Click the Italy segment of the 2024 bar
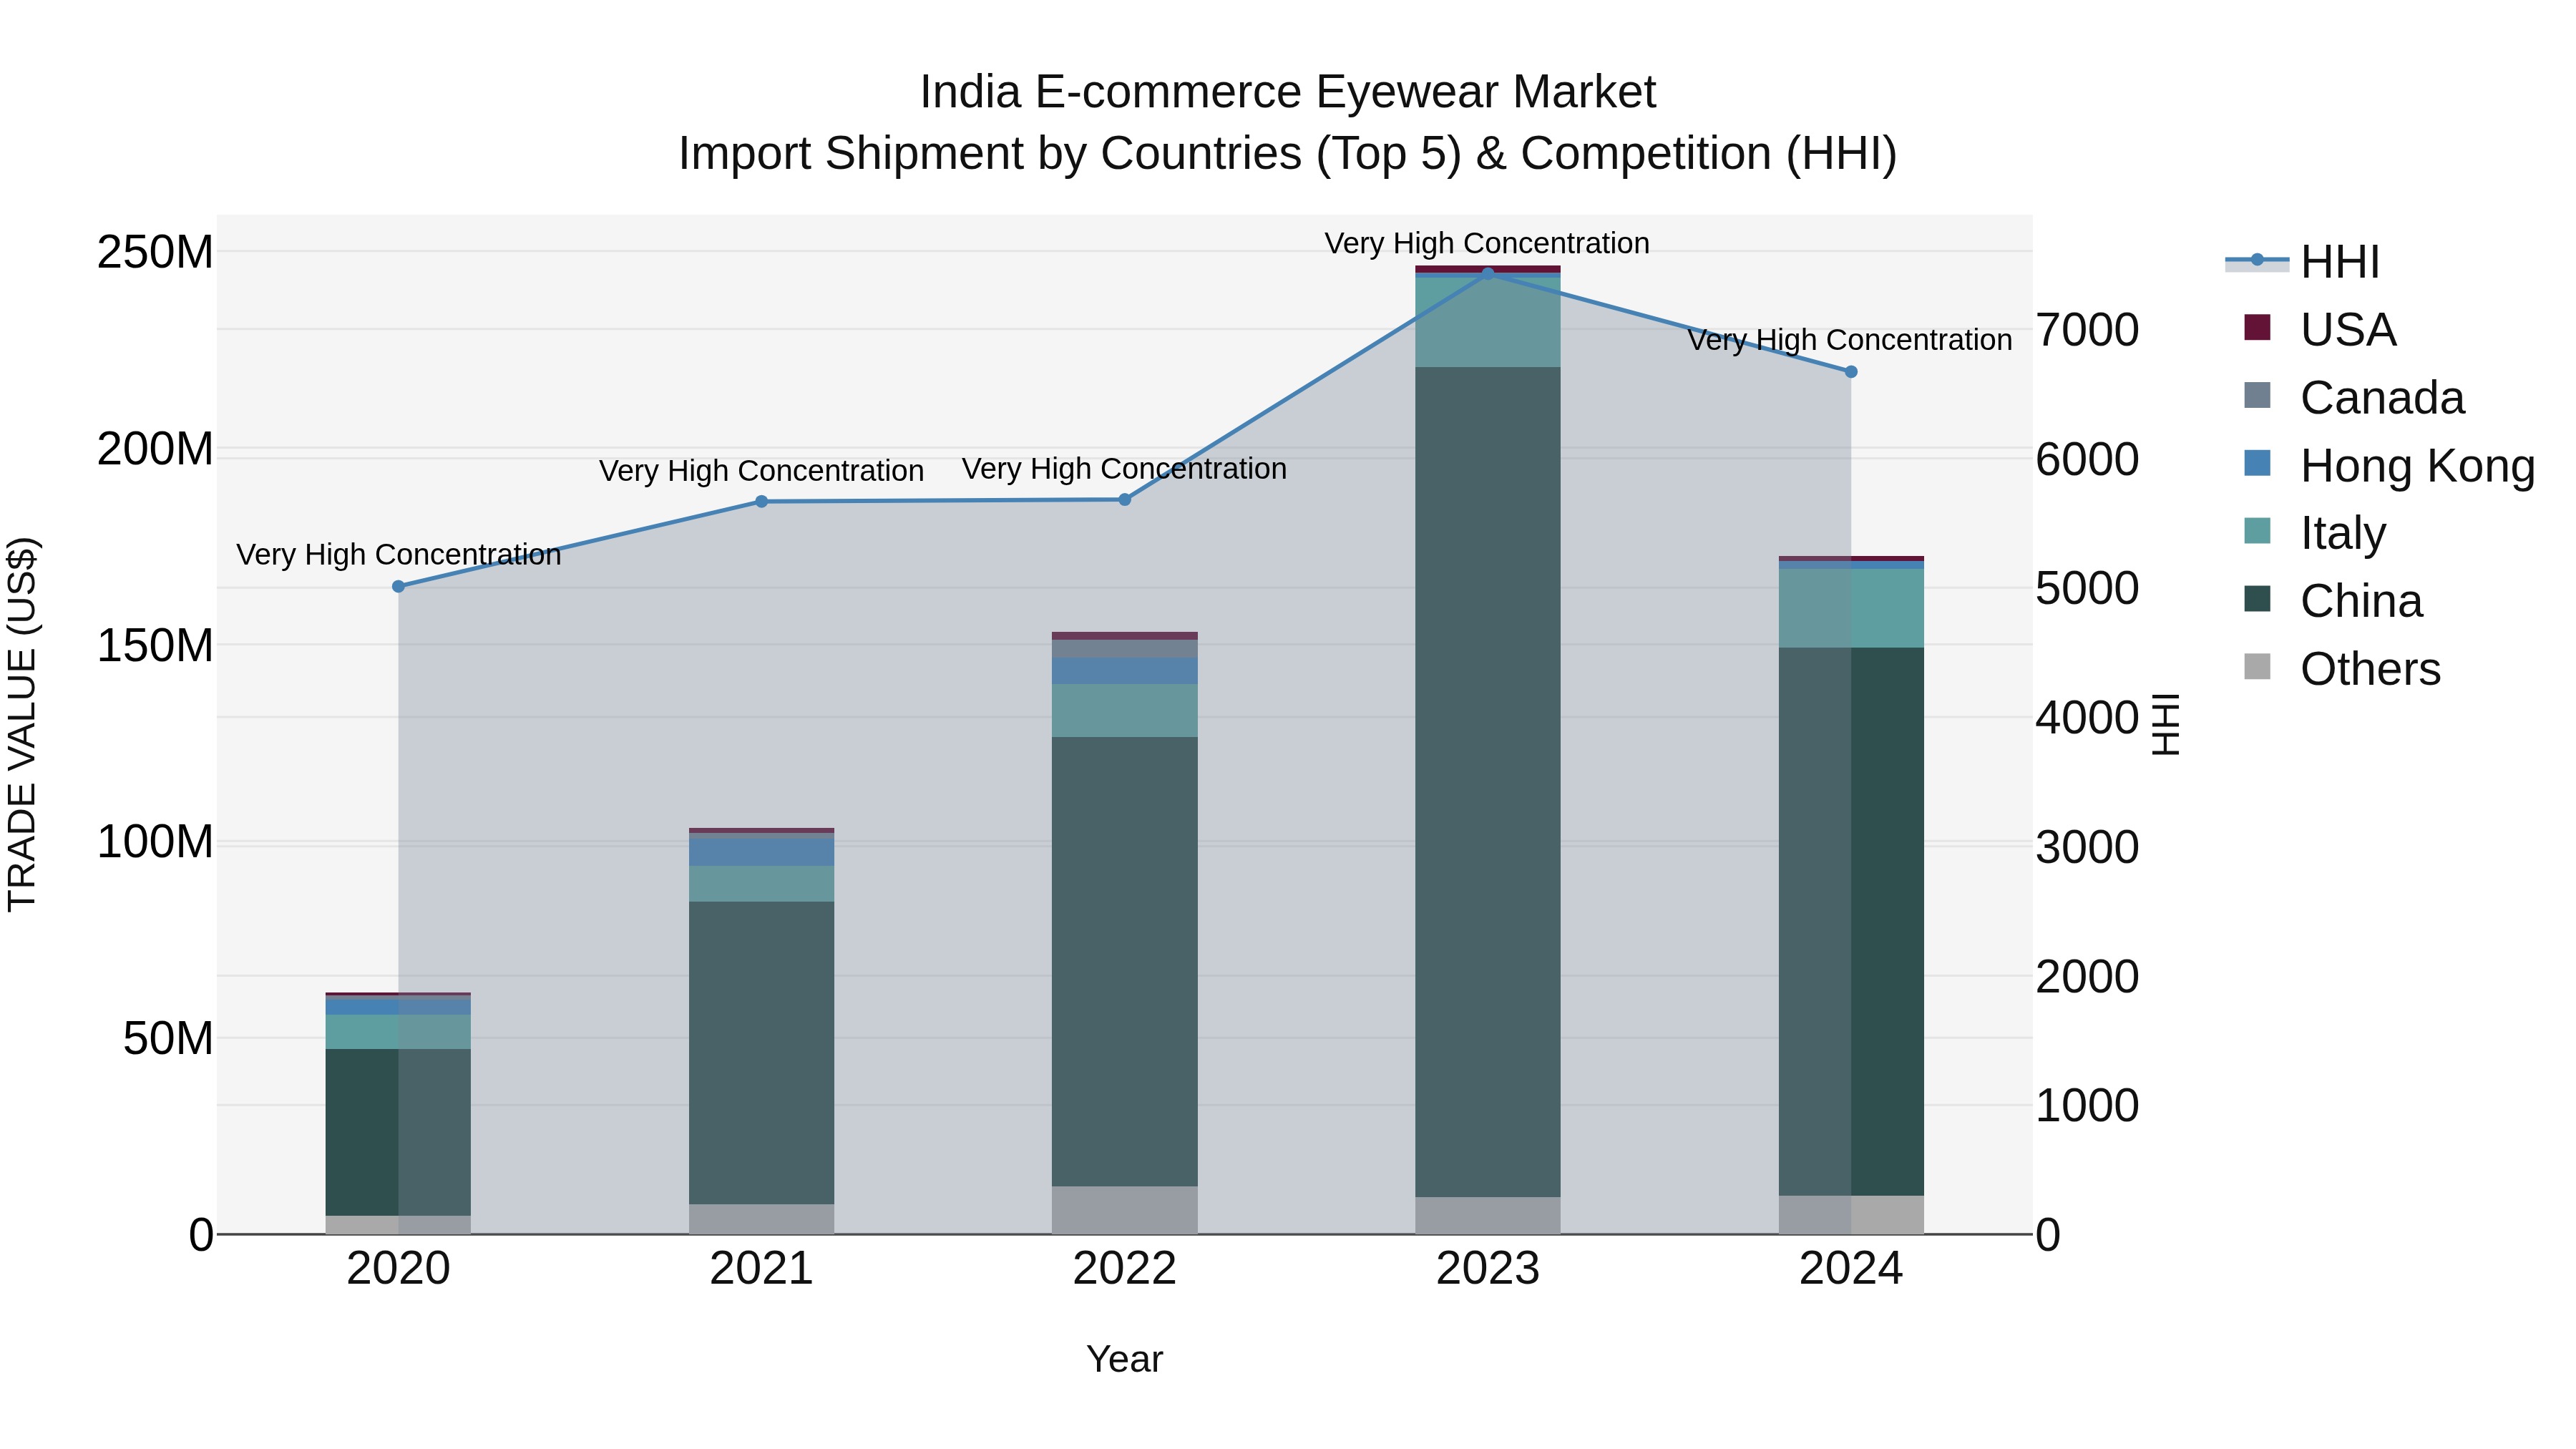Image resolution: width=2576 pixels, height=1449 pixels. point(1850,608)
